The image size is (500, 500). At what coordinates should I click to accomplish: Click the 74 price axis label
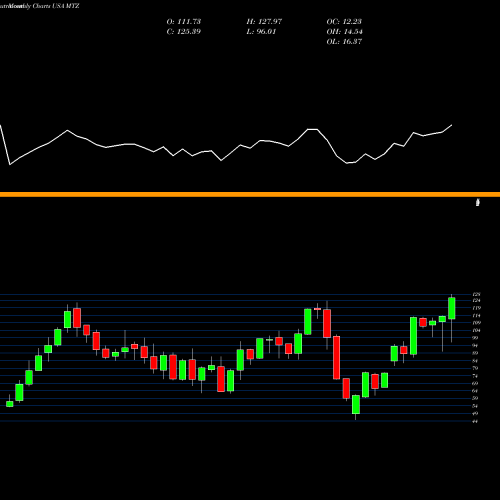tap(475, 376)
